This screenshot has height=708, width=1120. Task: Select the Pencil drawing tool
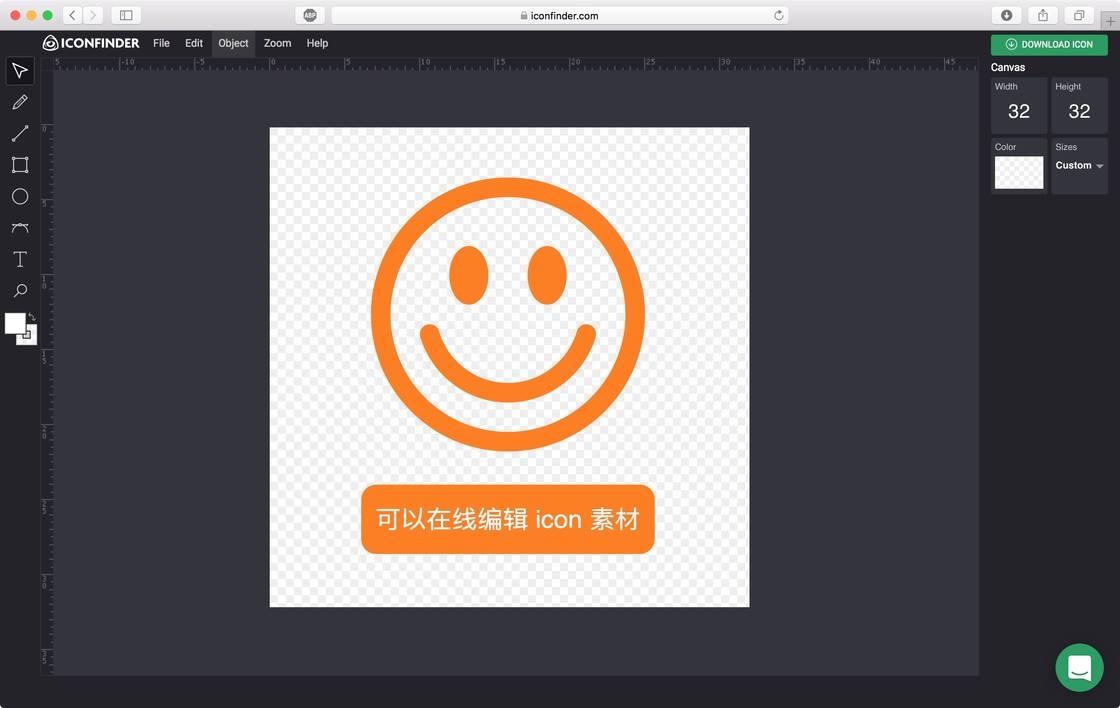[20, 102]
